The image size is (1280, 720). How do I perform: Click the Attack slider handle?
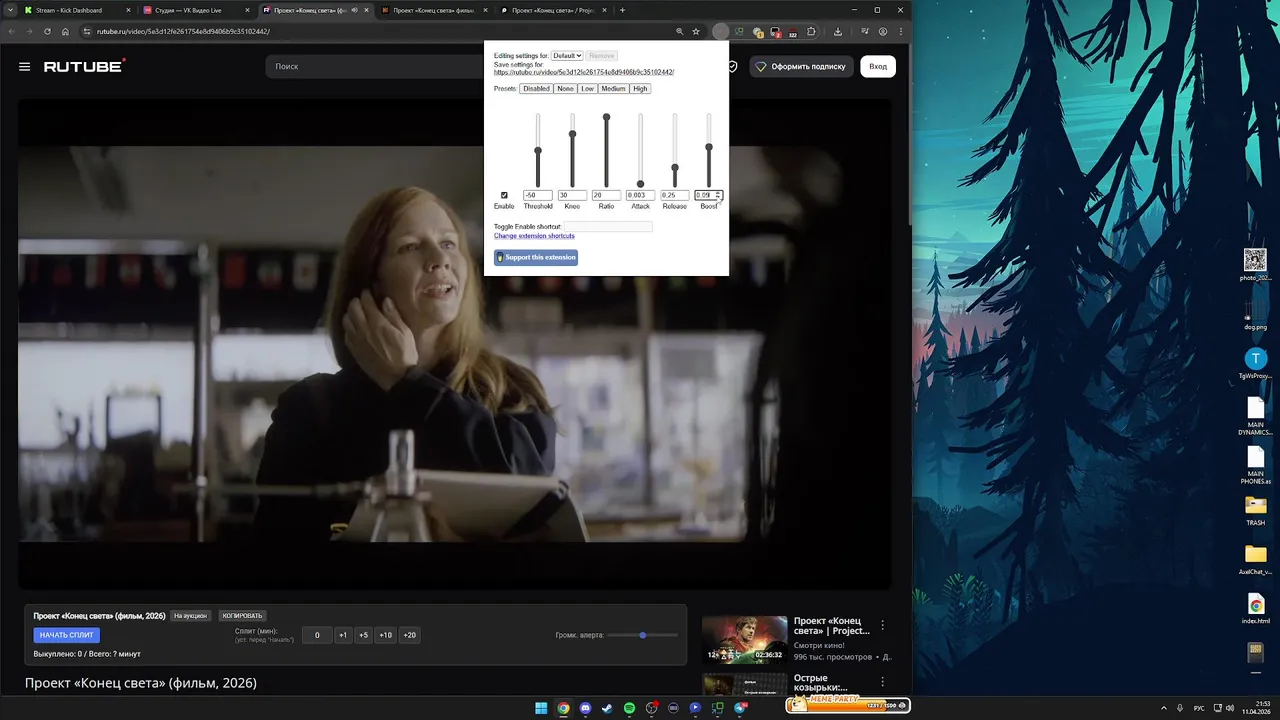point(640,184)
